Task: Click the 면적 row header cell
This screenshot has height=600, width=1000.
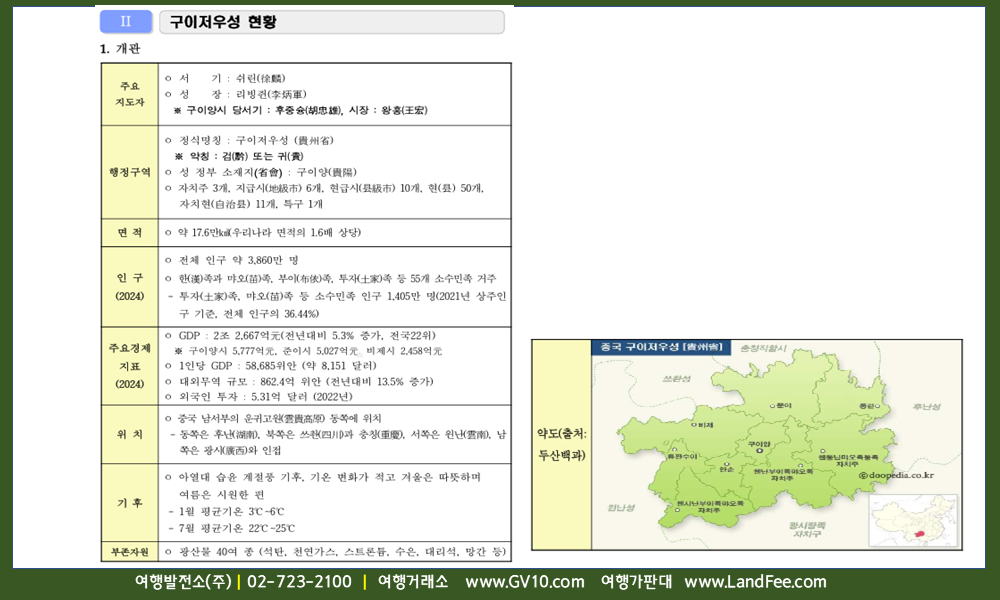Action: coord(130,233)
